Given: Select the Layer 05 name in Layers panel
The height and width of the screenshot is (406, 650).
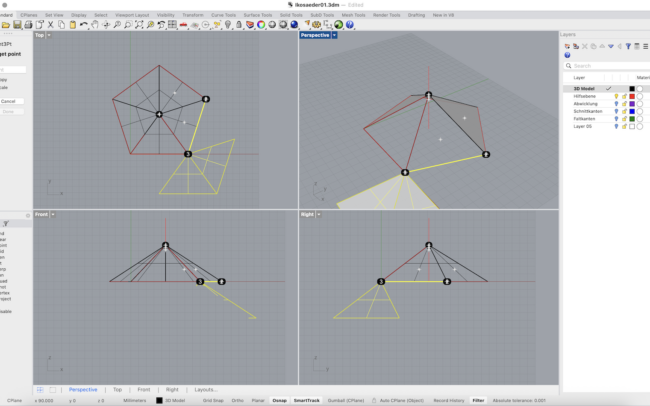Looking at the screenshot, I should click(x=582, y=126).
